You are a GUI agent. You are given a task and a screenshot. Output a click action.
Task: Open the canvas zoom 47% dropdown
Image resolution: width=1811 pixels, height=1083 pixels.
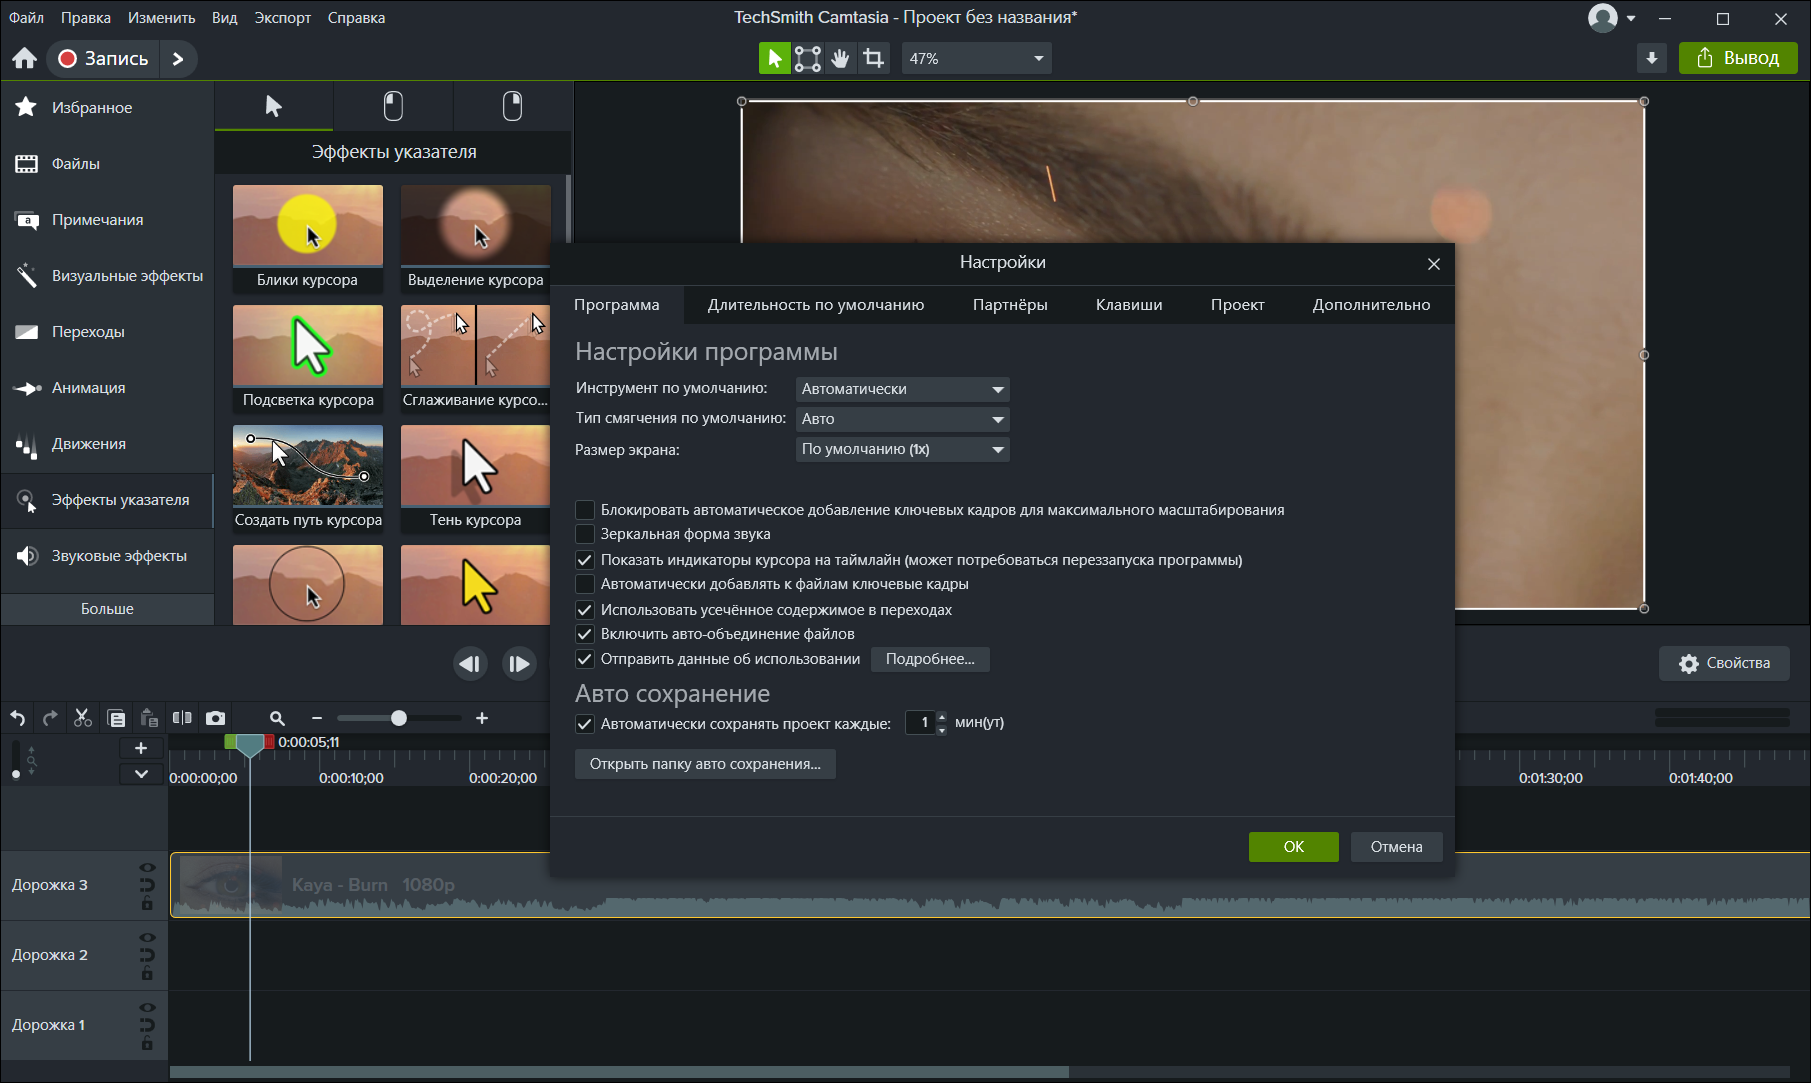pyautogui.click(x=977, y=59)
